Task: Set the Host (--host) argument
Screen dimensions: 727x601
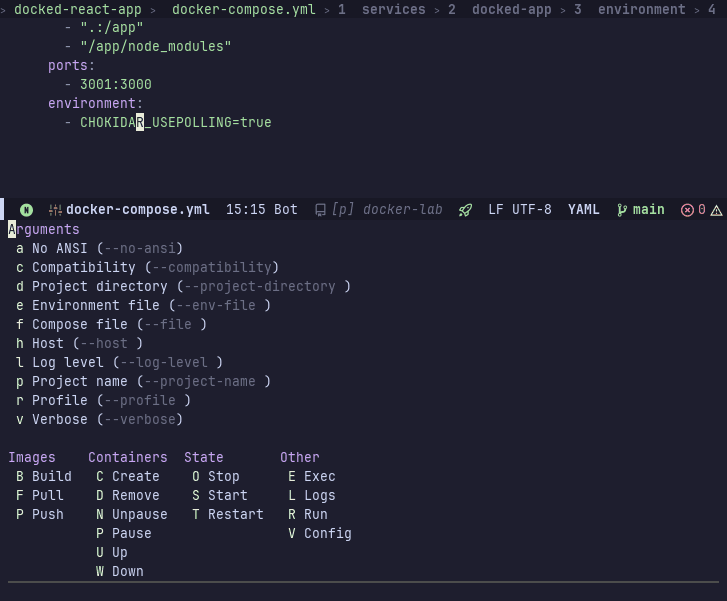Action: click(x=79, y=344)
